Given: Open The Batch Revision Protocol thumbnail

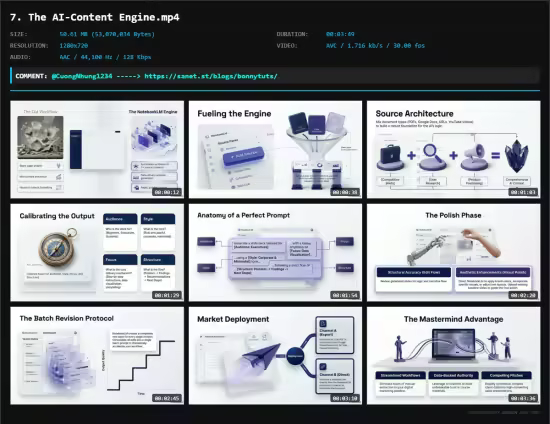Looking at the screenshot, I should click(97, 356).
